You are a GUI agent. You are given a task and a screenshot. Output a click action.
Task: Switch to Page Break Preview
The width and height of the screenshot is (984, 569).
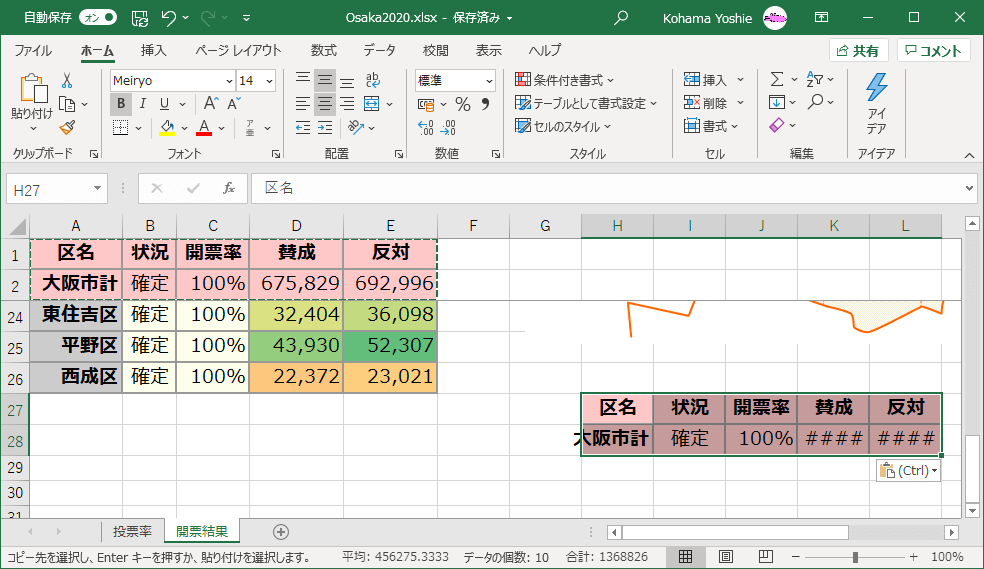click(766, 556)
